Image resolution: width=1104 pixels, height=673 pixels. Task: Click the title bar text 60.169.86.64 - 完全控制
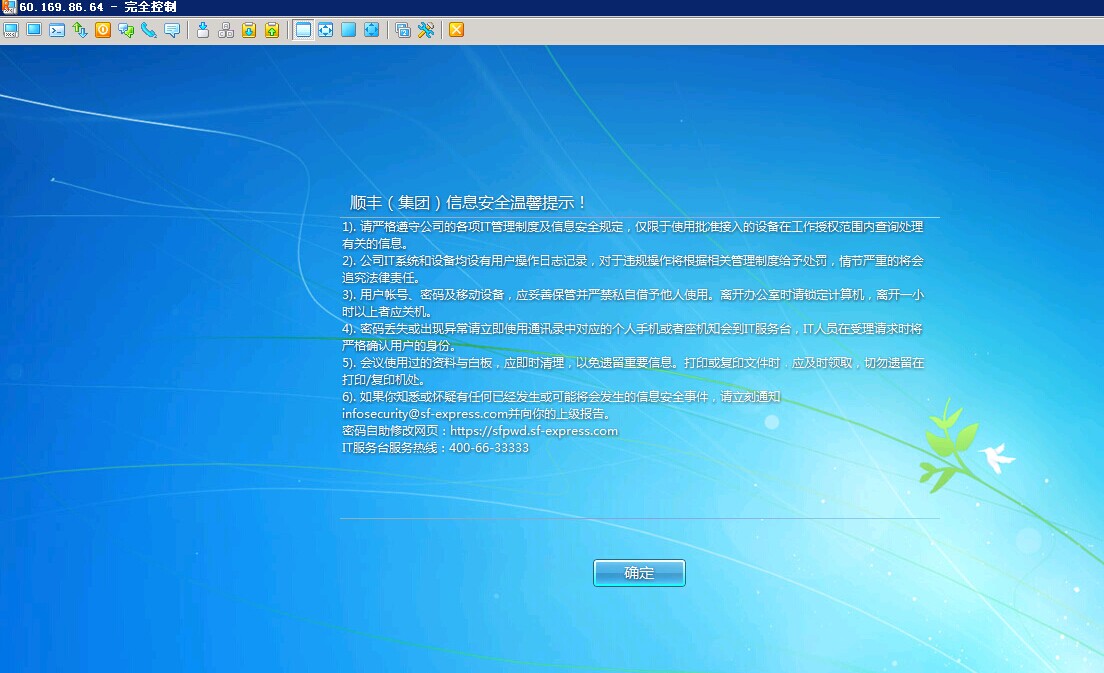pos(98,7)
